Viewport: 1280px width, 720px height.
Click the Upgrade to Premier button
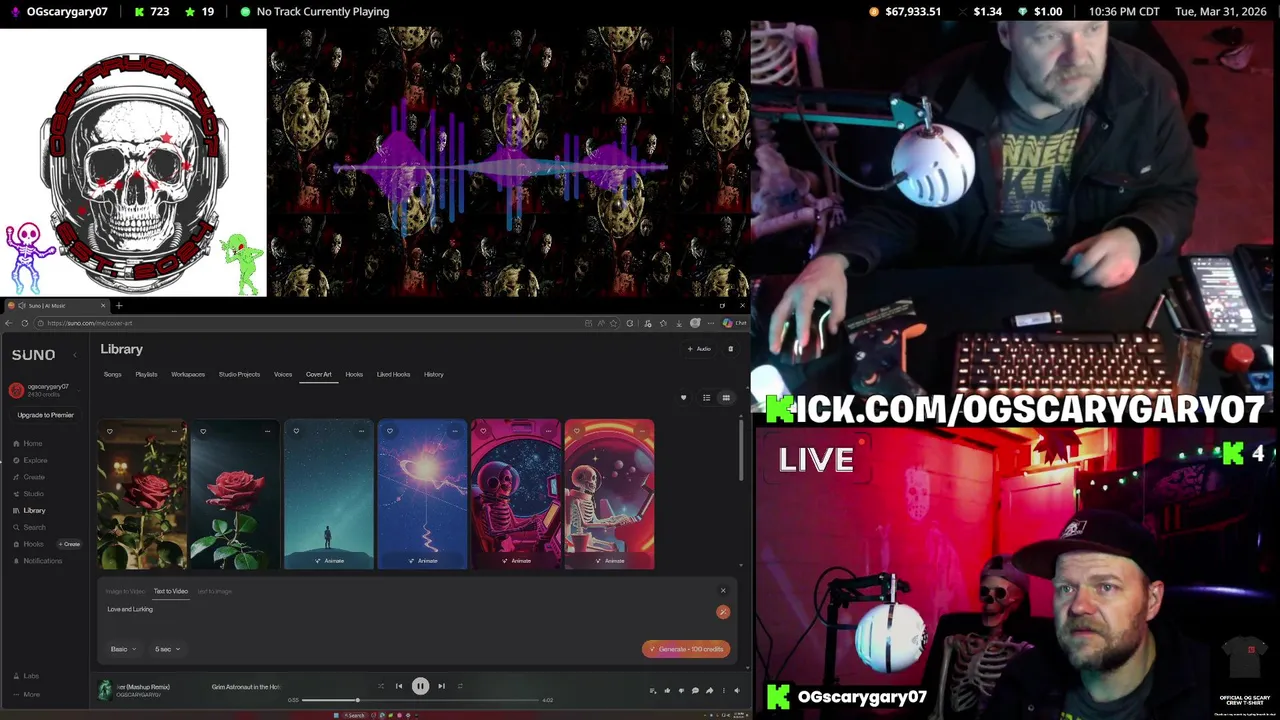pyautogui.click(x=45, y=415)
